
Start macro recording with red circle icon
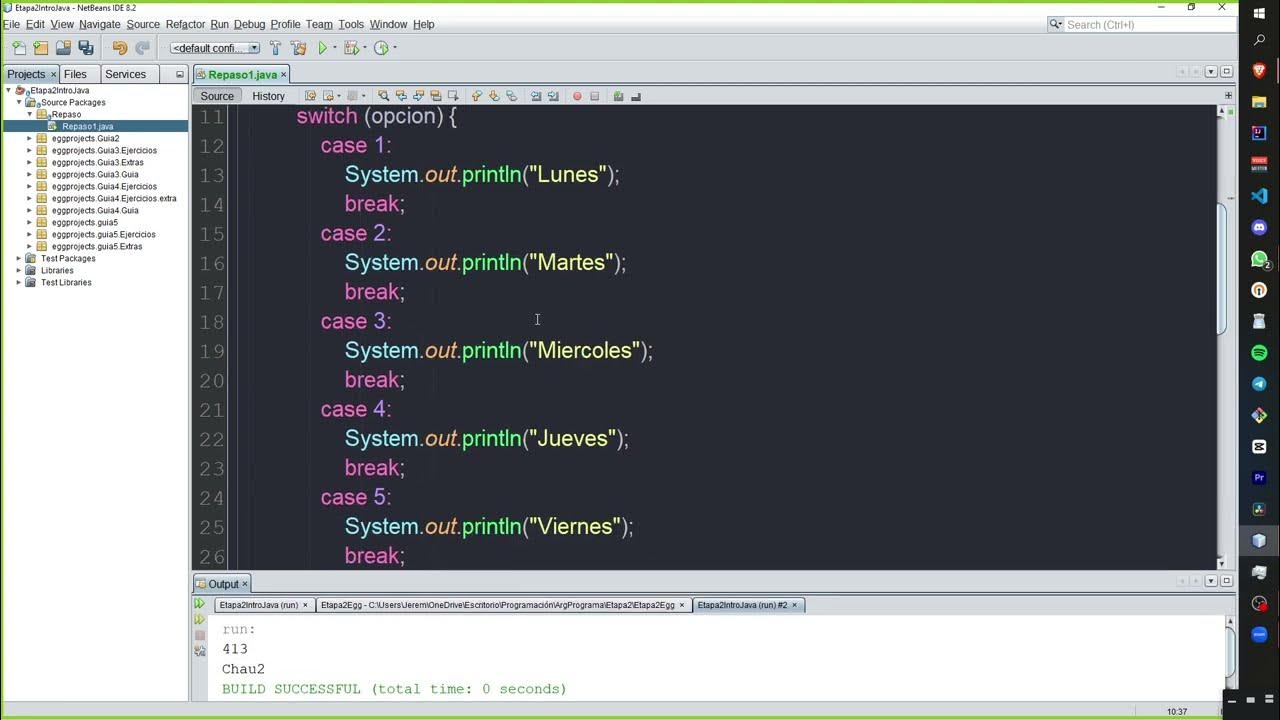click(x=577, y=96)
